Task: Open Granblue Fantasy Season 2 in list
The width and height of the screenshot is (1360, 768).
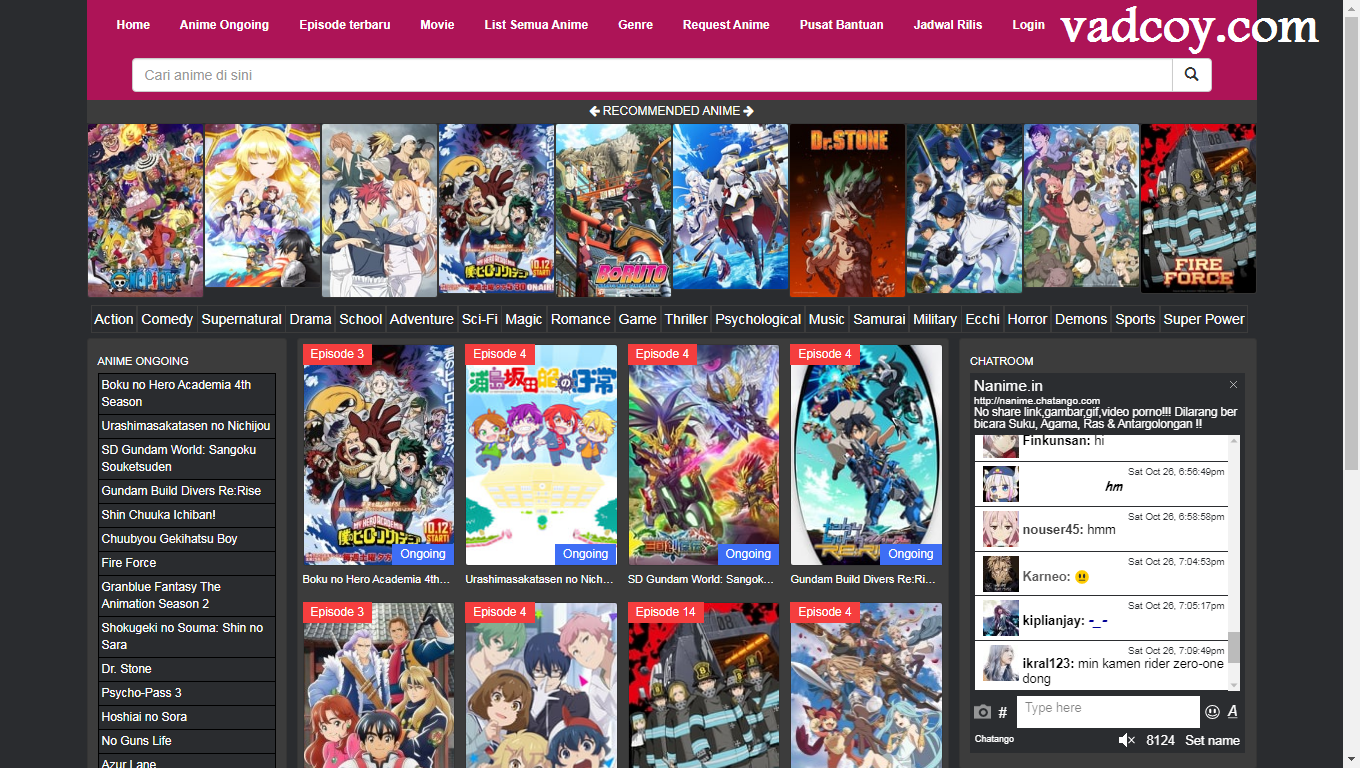Action: pyautogui.click(x=187, y=595)
